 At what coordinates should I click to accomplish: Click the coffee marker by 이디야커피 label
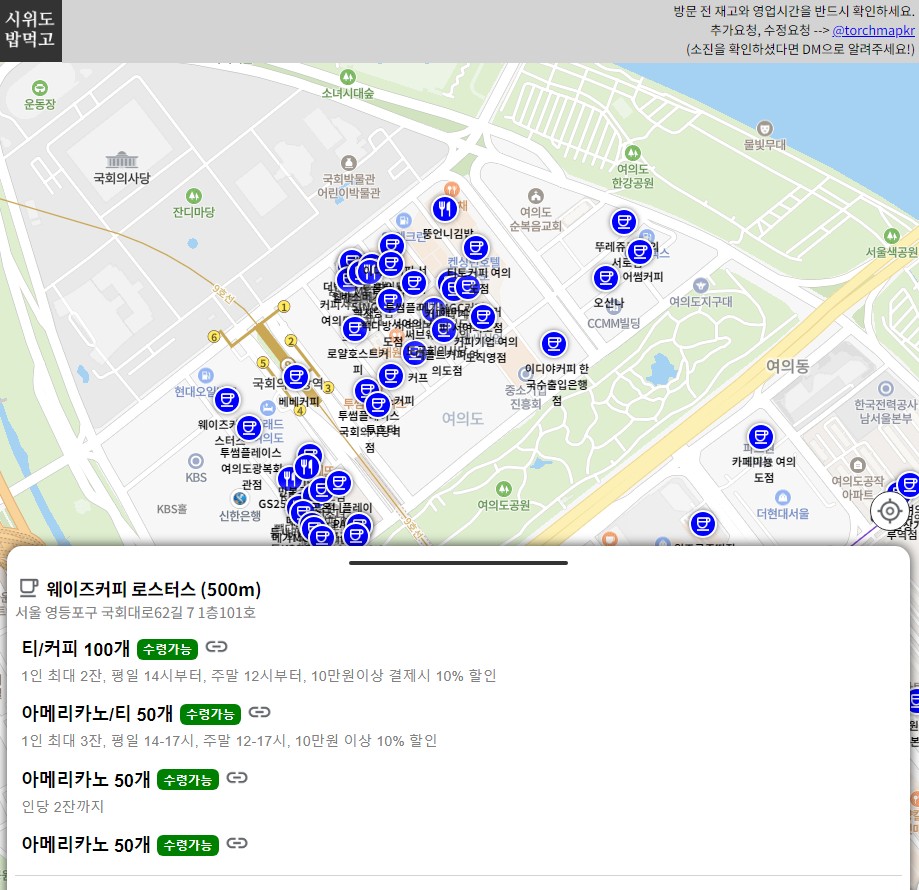[x=554, y=344]
